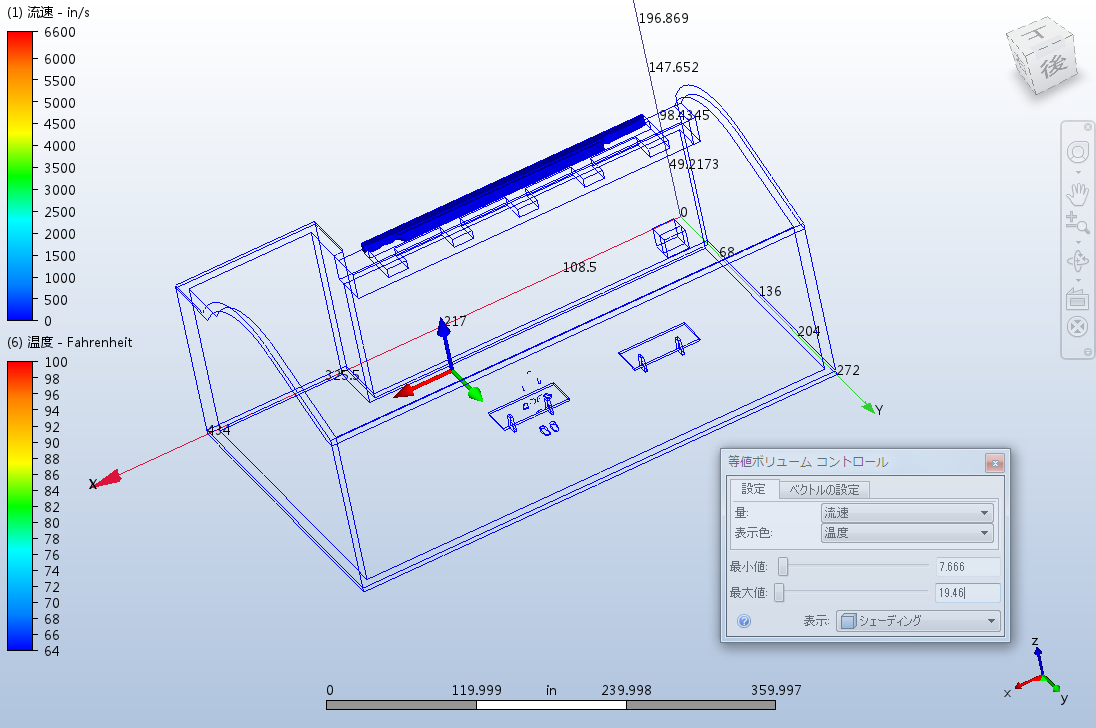Click the 147.652 Z-axis value
1096x728 pixels.
[x=674, y=67]
